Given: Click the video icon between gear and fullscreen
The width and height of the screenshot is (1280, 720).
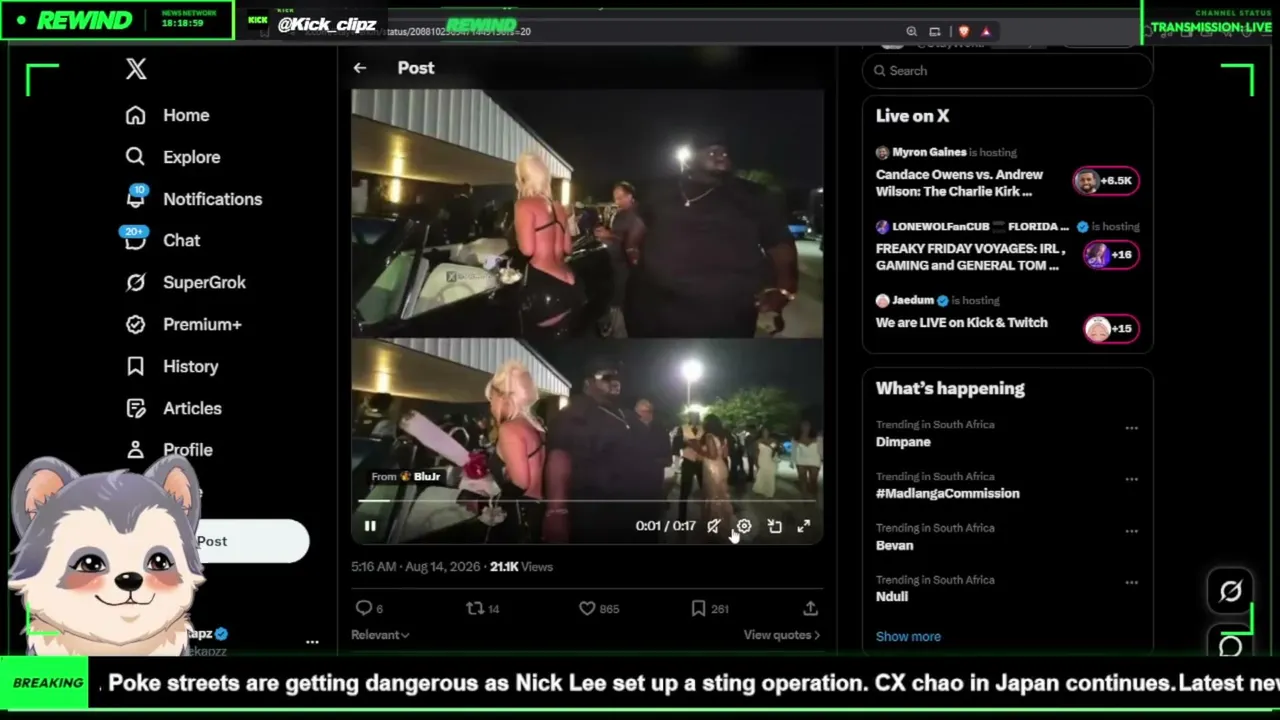Looking at the screenshot, I should point(774,526).
